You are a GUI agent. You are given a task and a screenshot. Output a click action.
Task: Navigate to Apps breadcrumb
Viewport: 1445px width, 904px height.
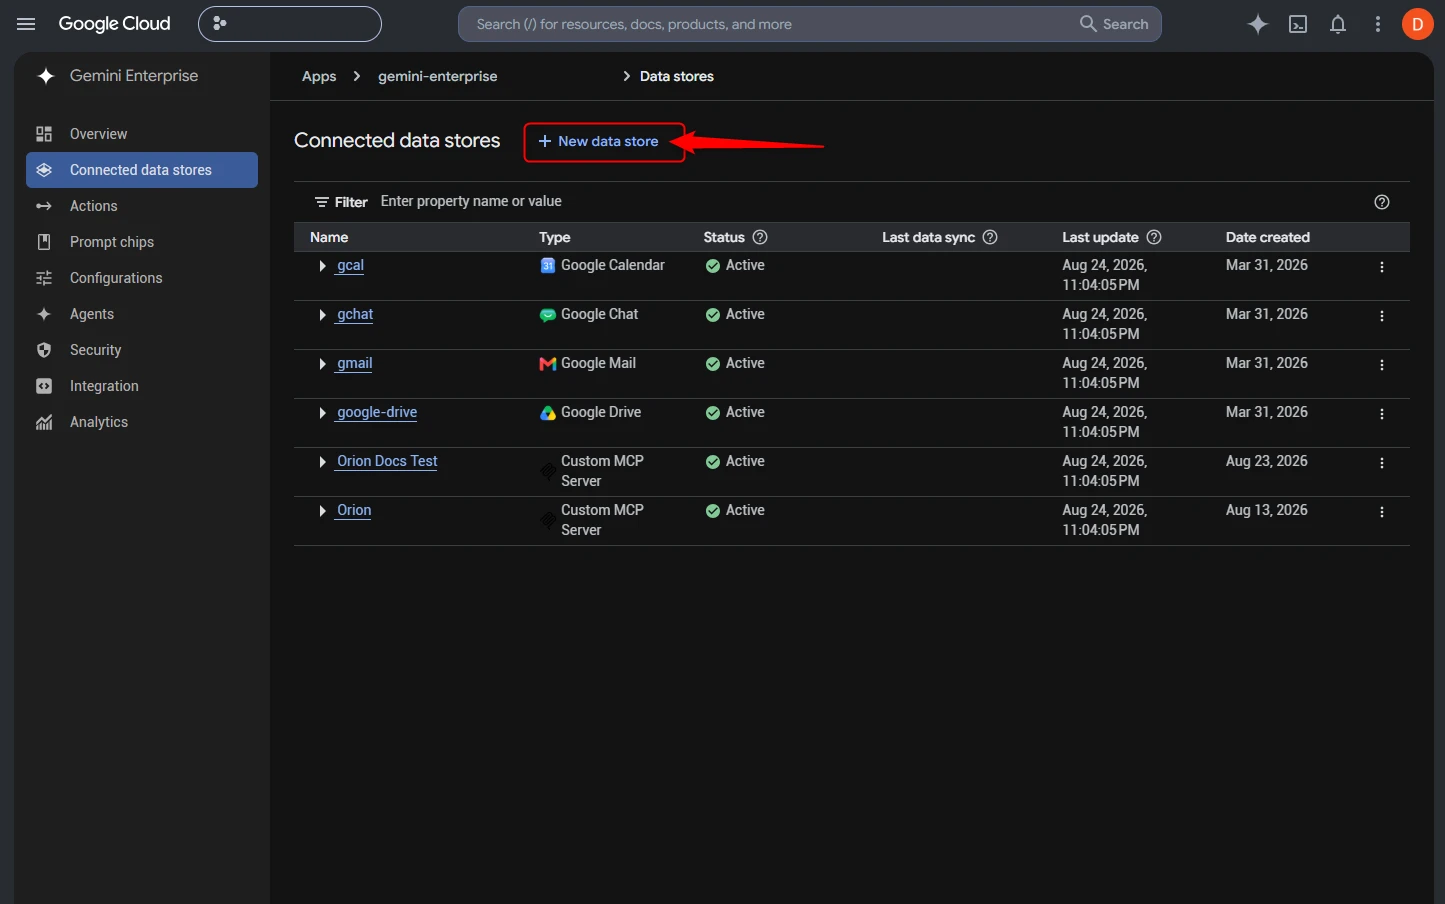point(319,76)
